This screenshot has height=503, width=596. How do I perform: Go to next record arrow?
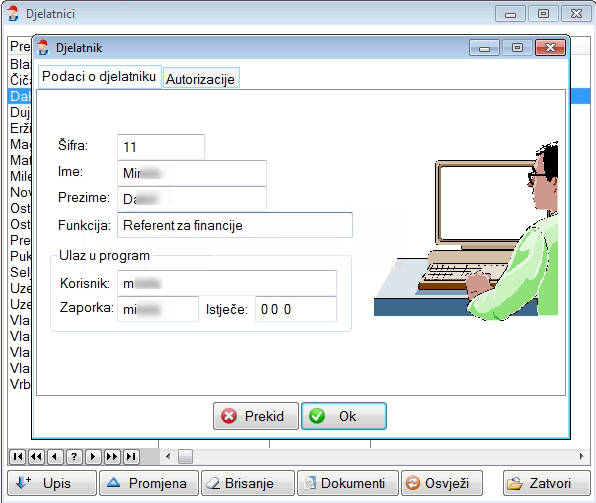(x=93, y=456)
